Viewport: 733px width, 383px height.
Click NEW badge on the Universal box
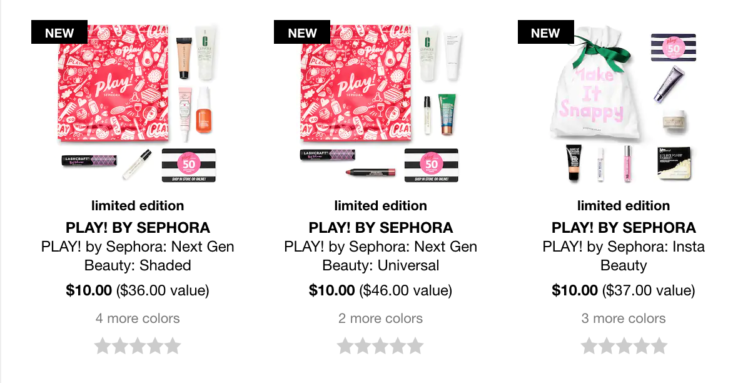(302, 32)
